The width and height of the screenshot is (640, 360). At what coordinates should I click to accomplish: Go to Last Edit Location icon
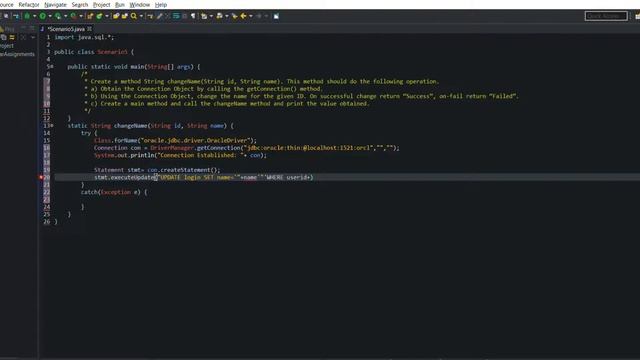click(x=235, y=16)
